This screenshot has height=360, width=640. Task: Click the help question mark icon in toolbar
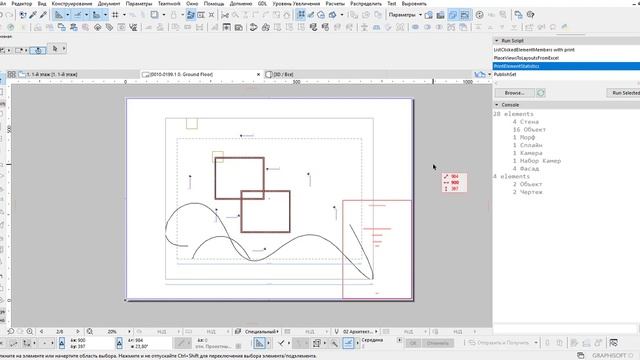530,15
